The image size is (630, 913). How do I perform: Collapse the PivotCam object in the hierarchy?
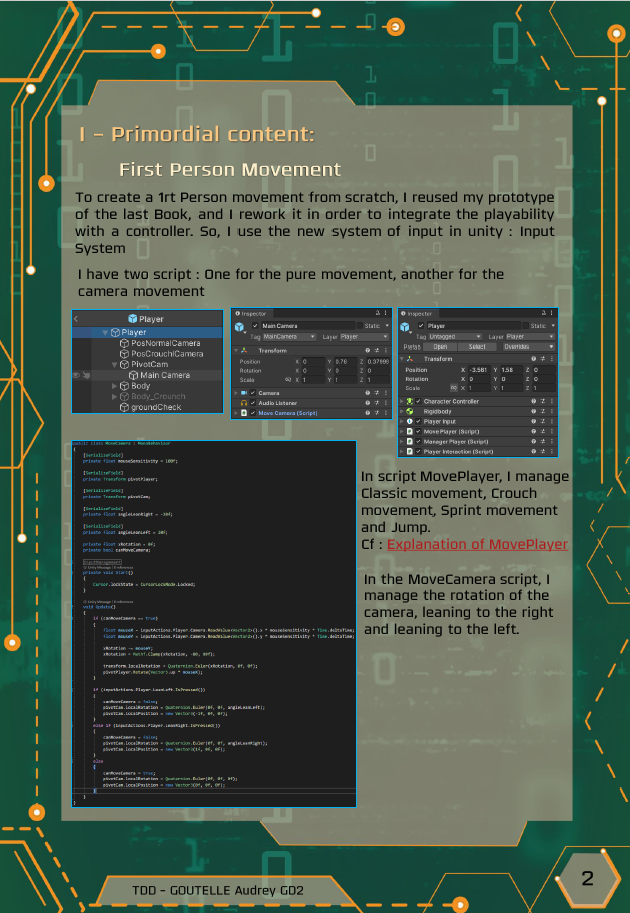pyautogui.click(x=115, y=365)
